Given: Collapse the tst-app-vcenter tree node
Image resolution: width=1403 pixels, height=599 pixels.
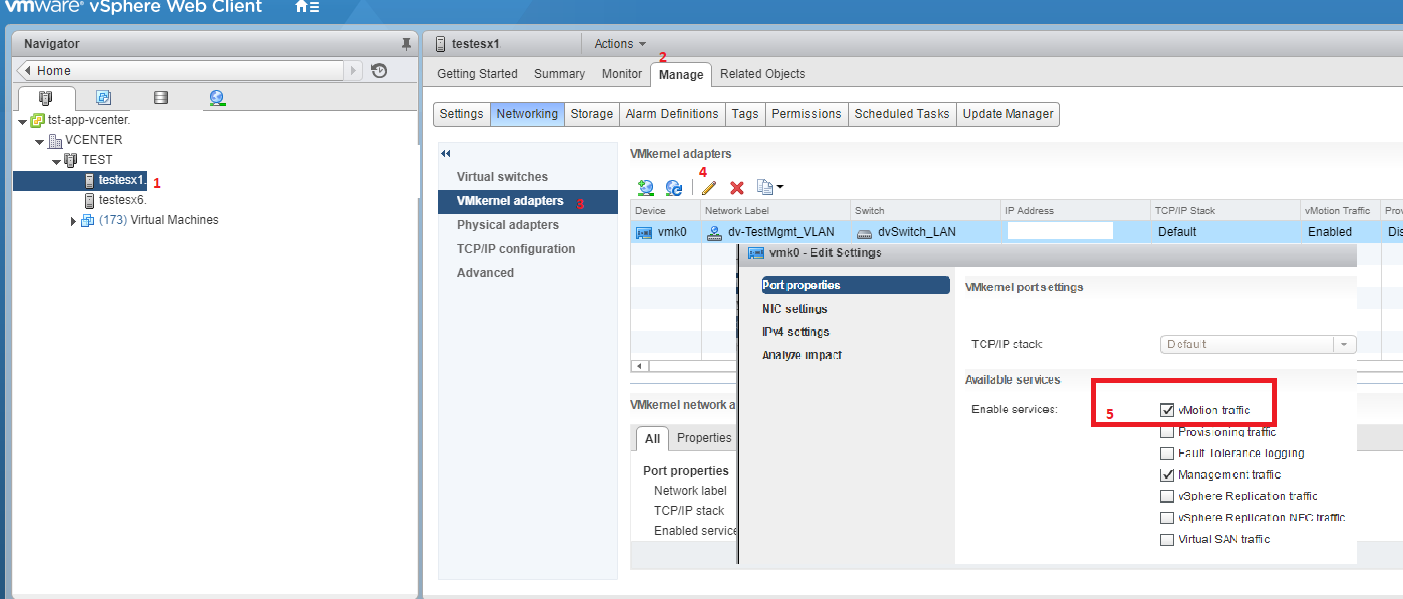Looking at the screenshot, I should pos(23,121).
